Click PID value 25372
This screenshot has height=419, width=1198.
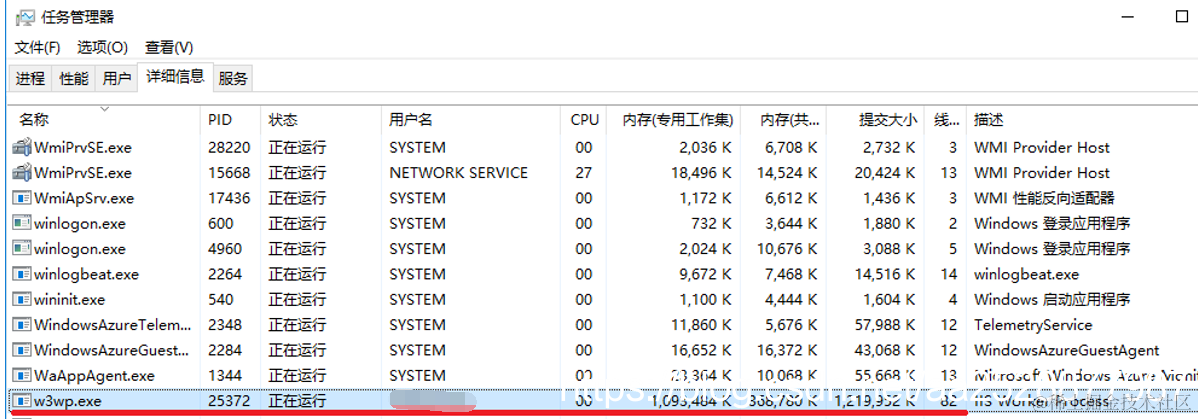(229, 401)
